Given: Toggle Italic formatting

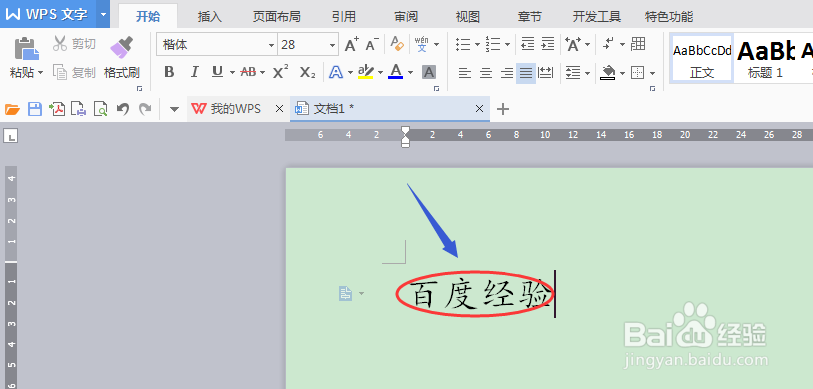Looking at the screenshot, I should (x=194, y=72).
